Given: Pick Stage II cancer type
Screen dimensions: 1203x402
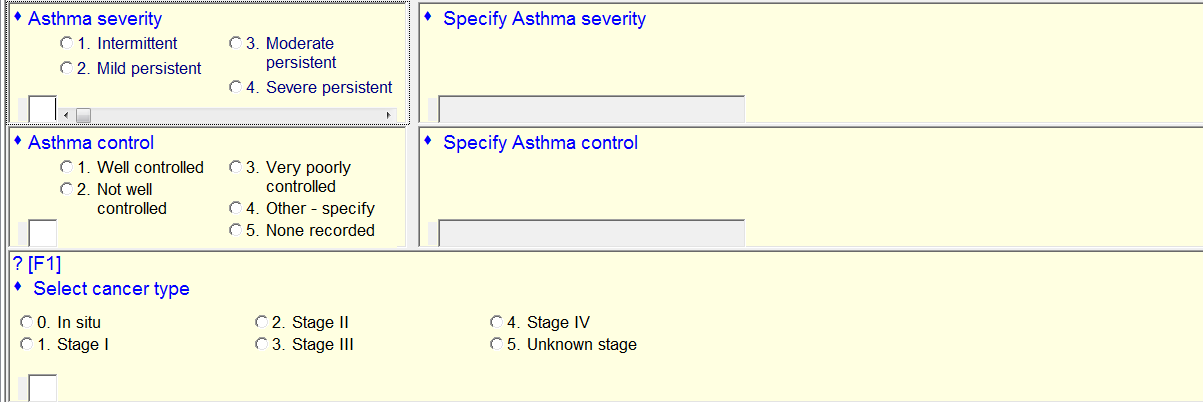Looking at the screenshot, I should point(262,323).
